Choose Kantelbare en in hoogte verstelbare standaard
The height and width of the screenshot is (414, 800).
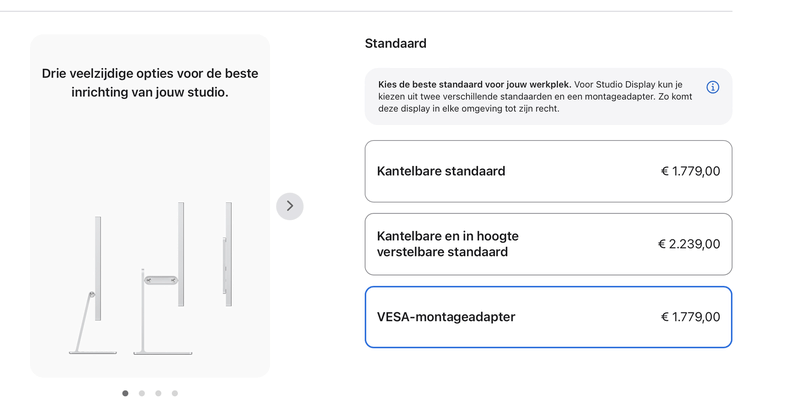coord(548,244)
